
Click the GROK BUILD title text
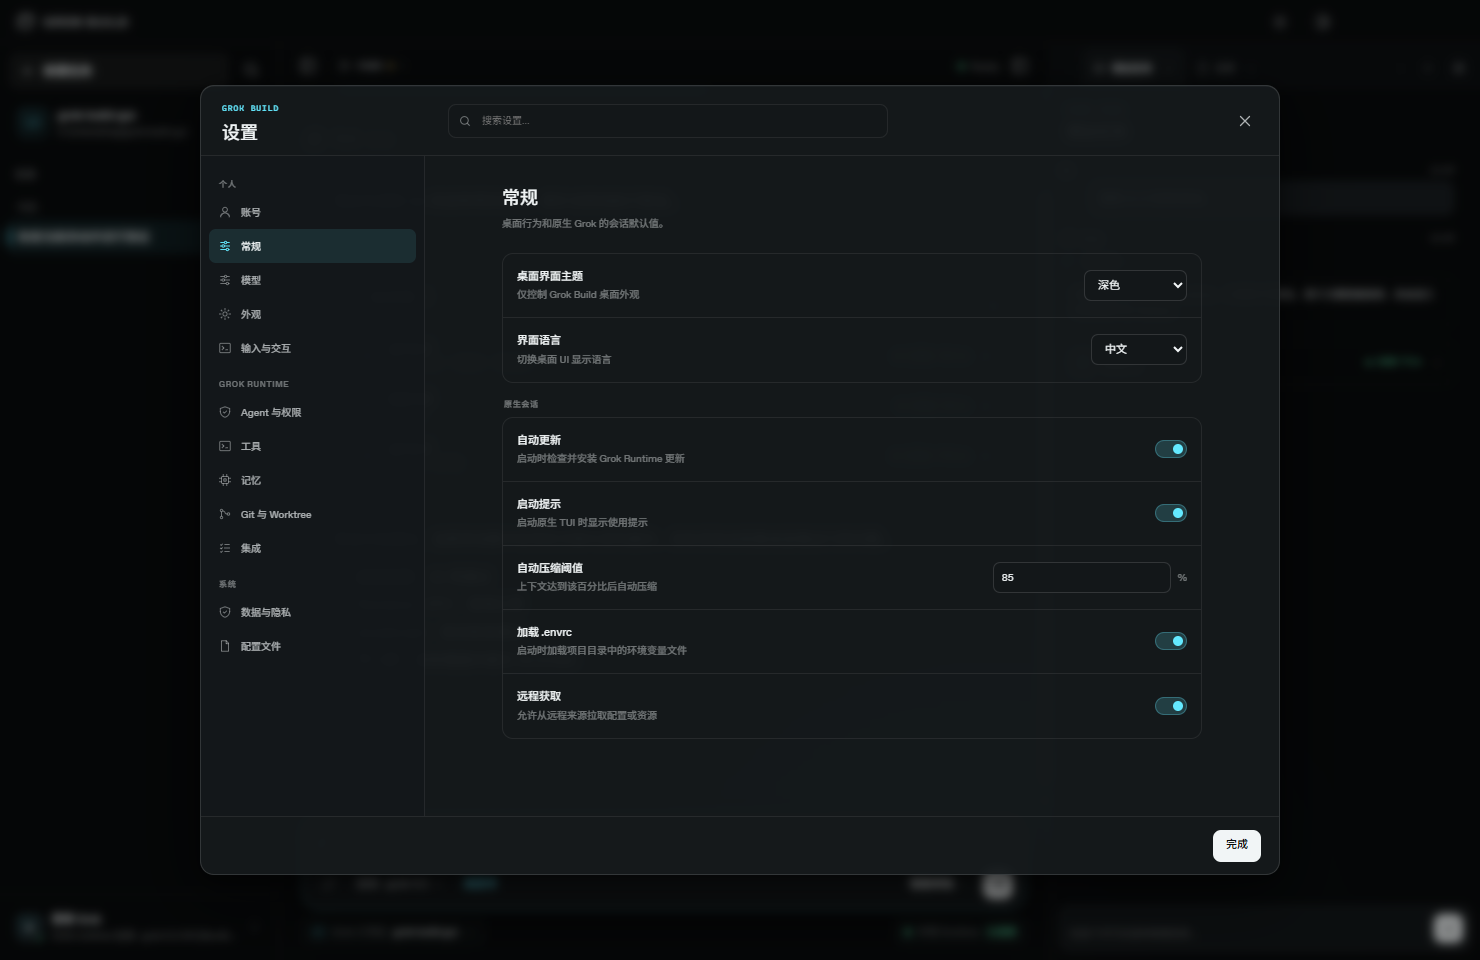(250, 108)
